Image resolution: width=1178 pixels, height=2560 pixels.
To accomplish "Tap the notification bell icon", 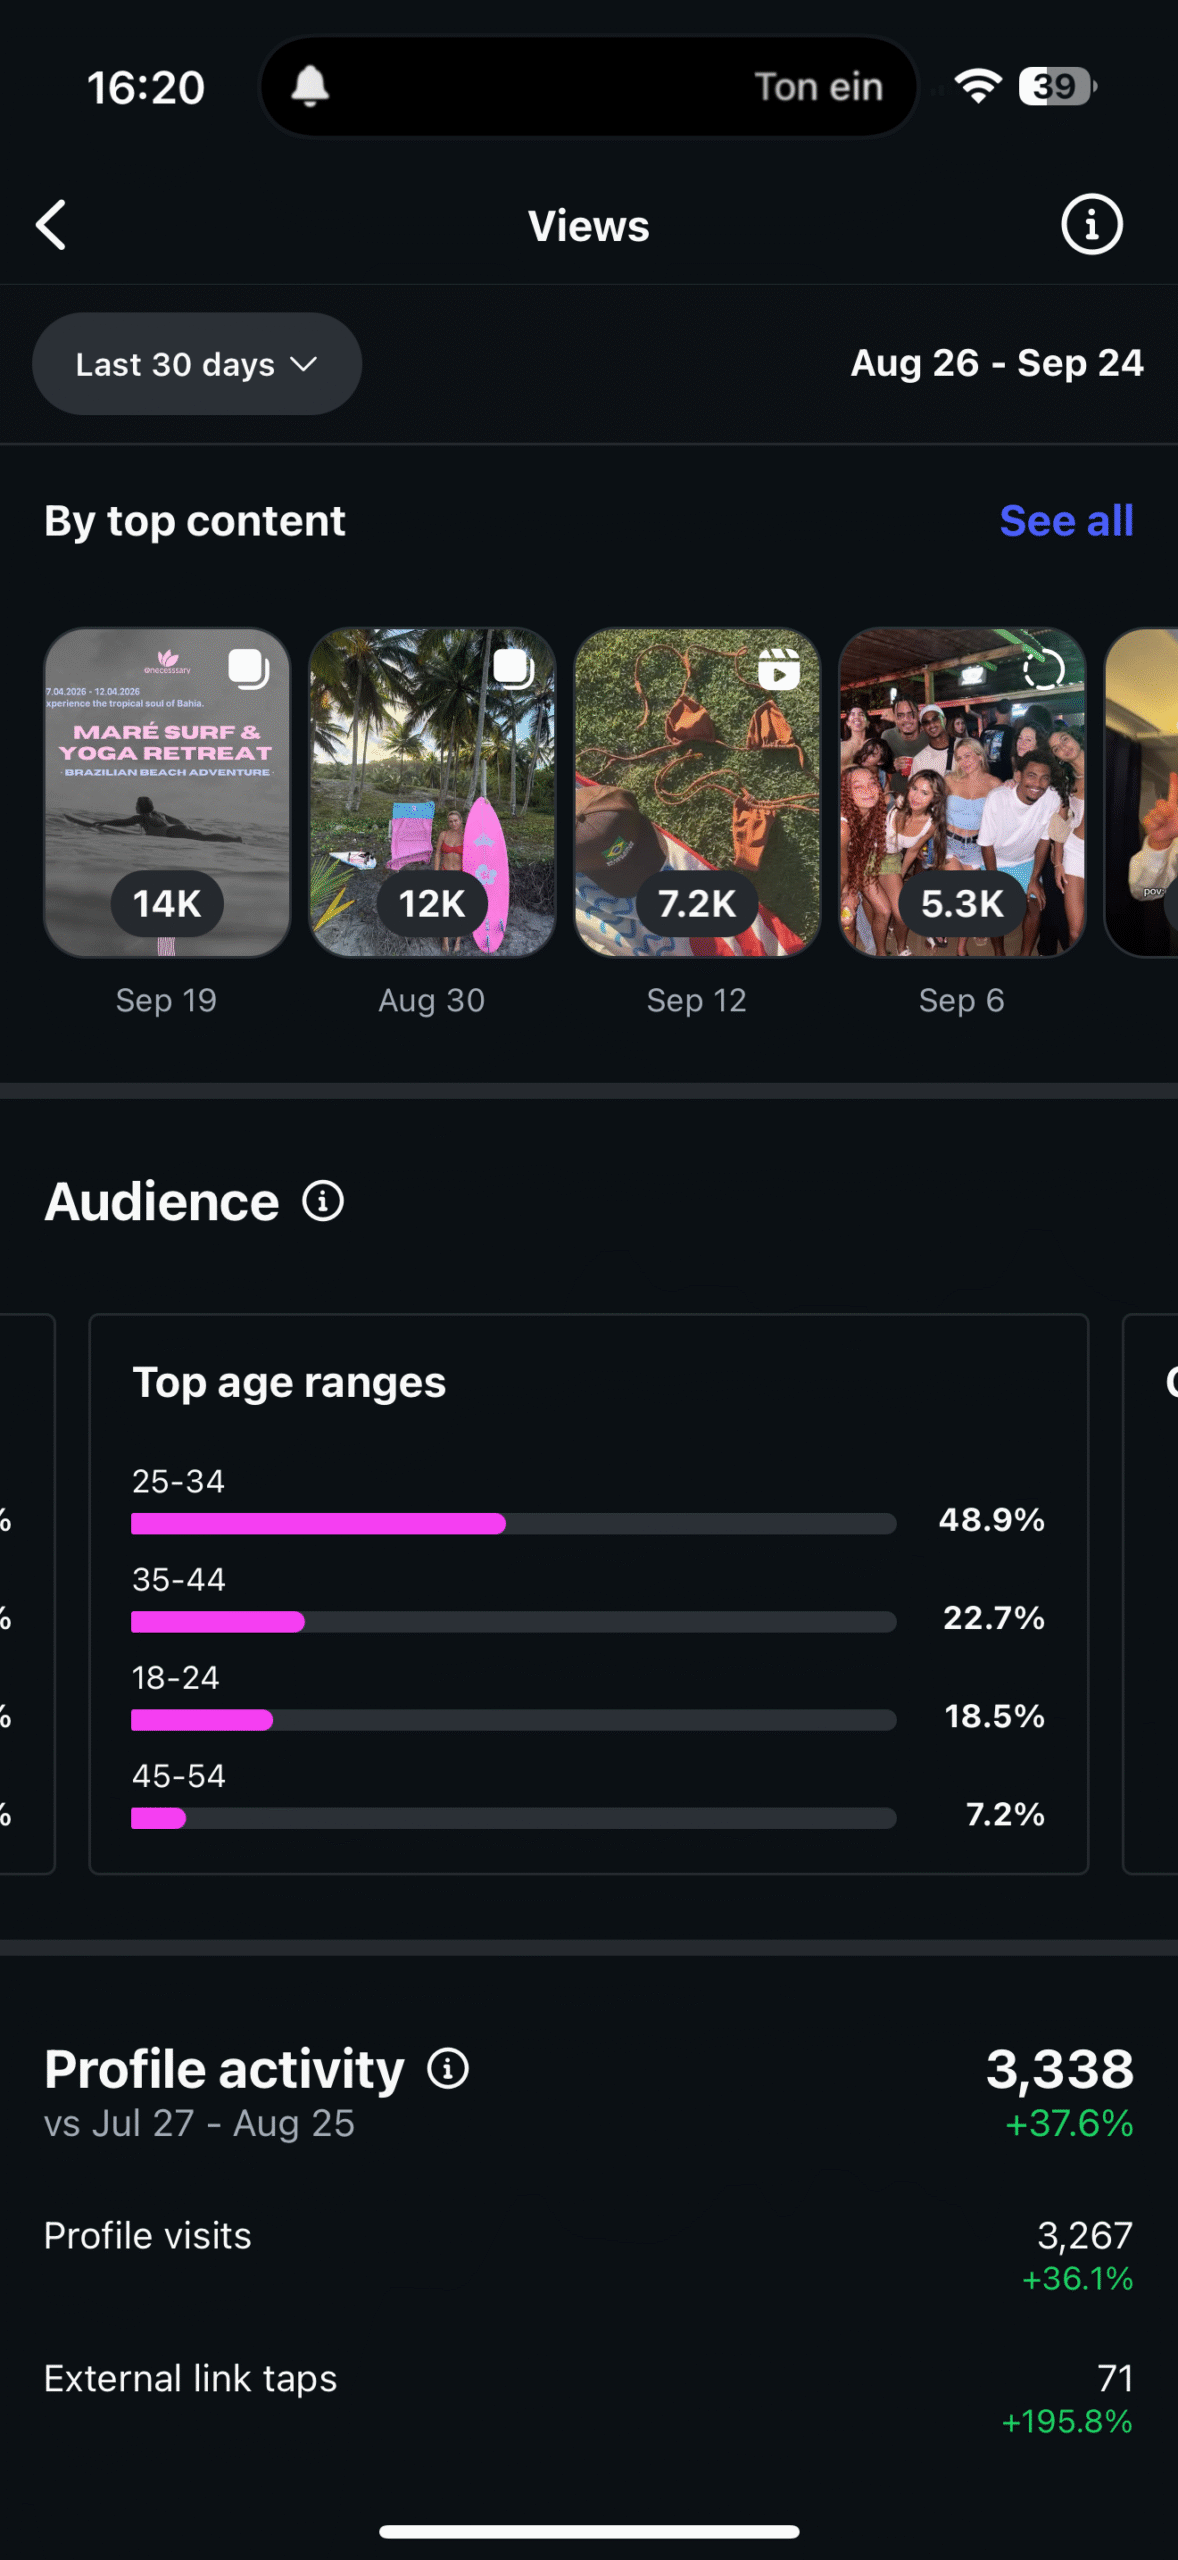I will 309,87.
